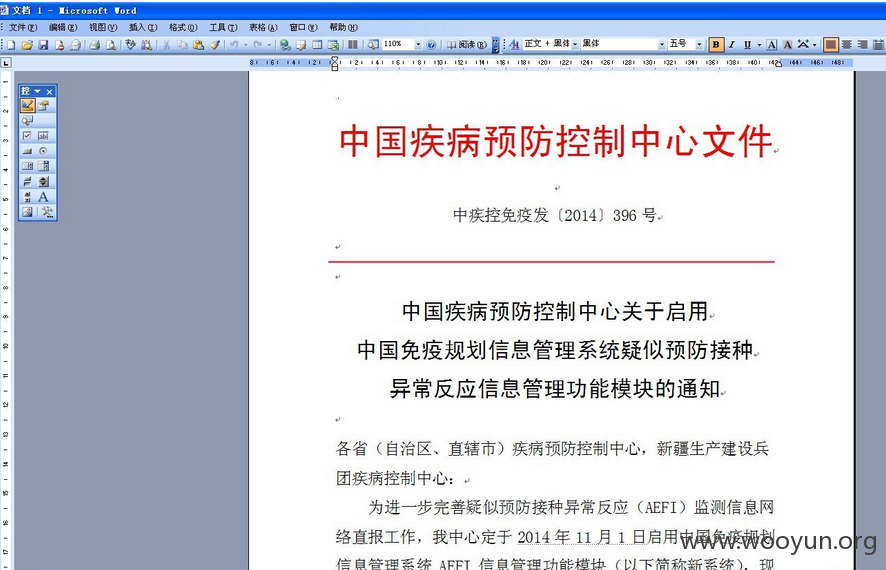Select Command Button control tool
The image size is (886, 570).
coord(27,151)
